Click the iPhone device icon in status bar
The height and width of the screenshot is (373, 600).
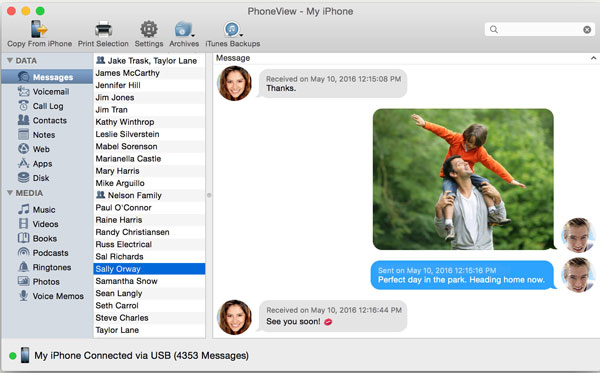coord(25,355)
